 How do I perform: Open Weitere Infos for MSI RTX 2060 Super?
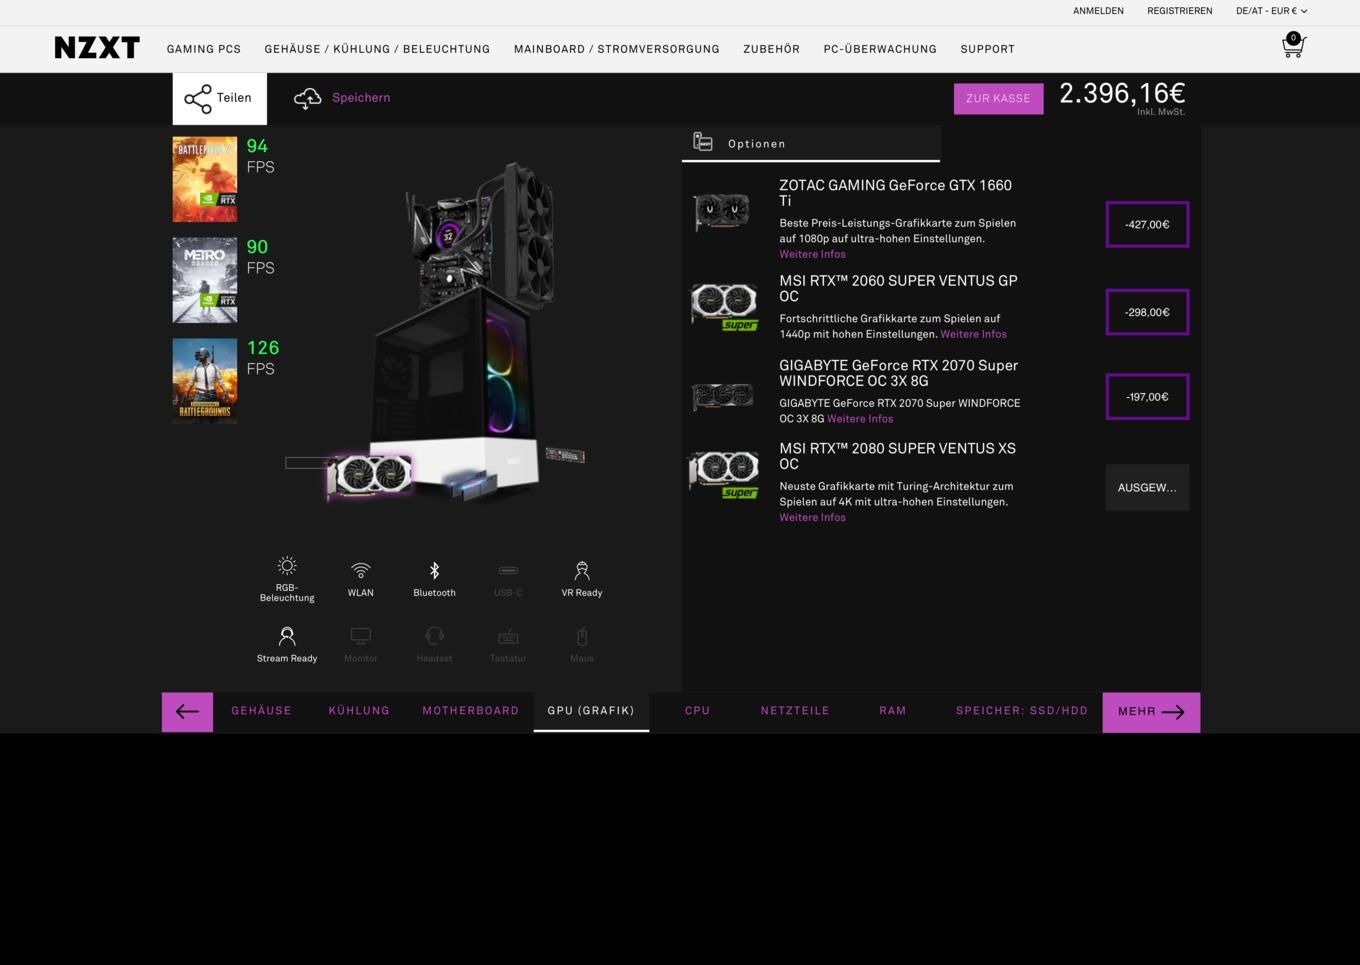pos(973,334)
